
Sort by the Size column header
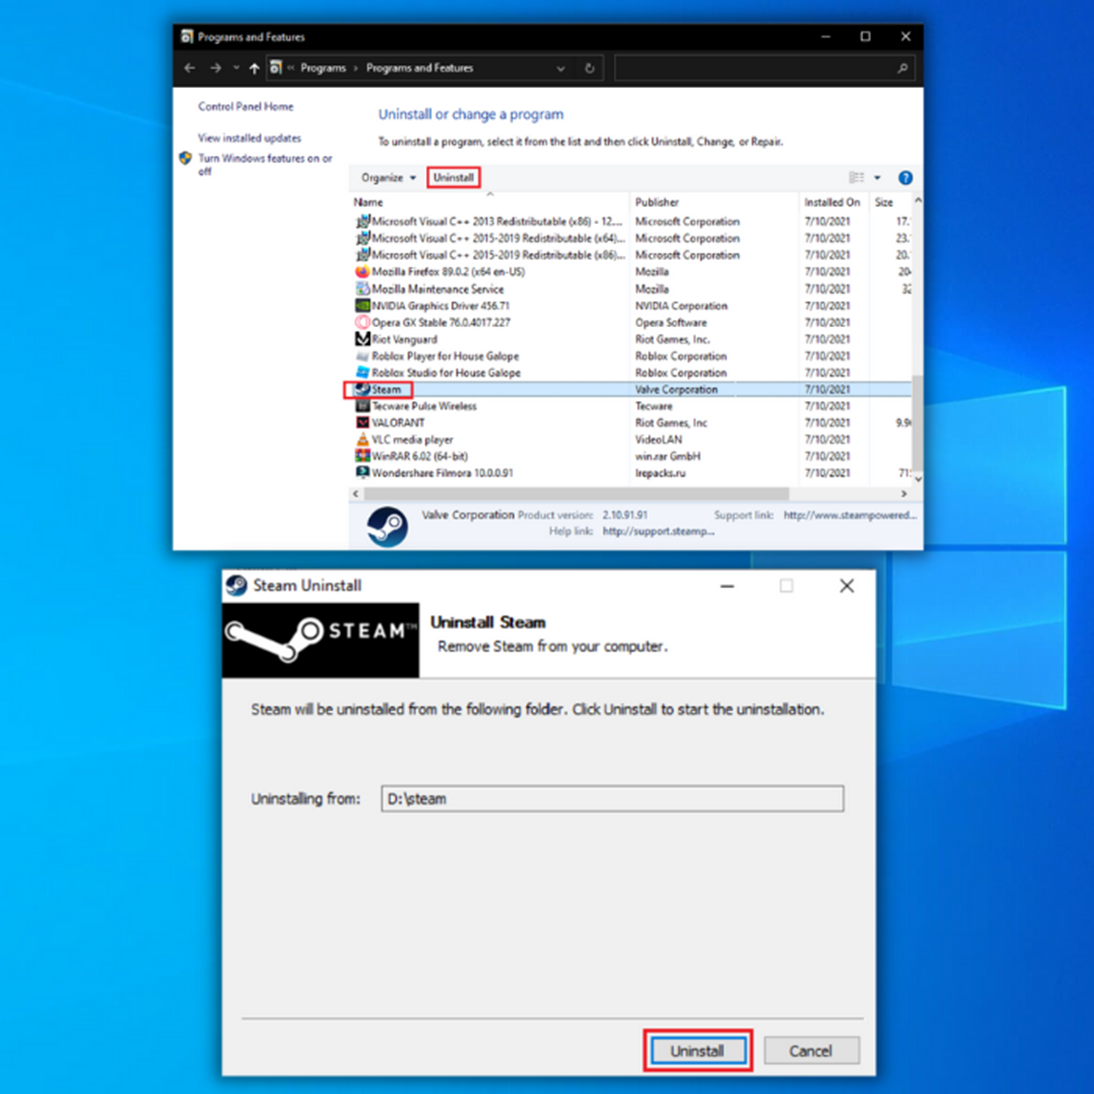883,202
